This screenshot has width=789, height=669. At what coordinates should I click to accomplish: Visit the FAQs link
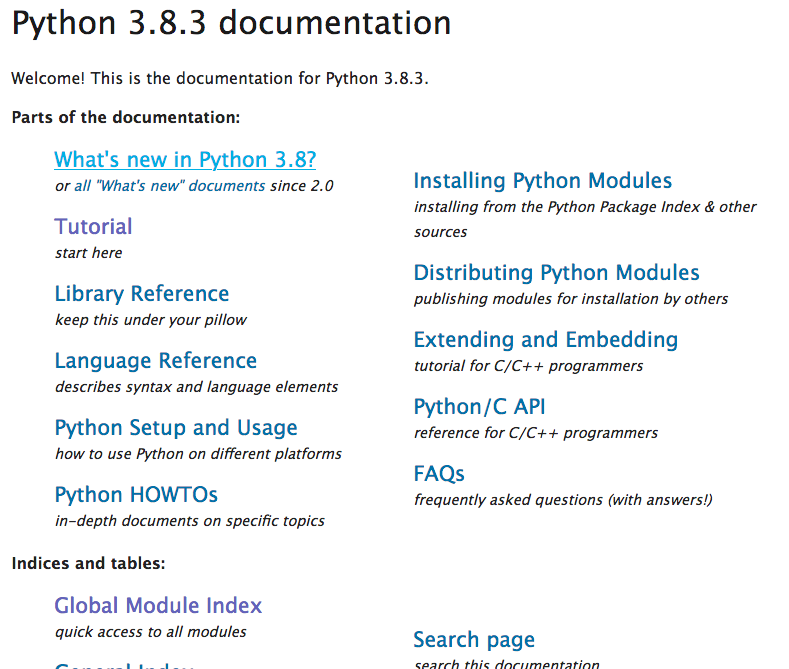[439, 474]
